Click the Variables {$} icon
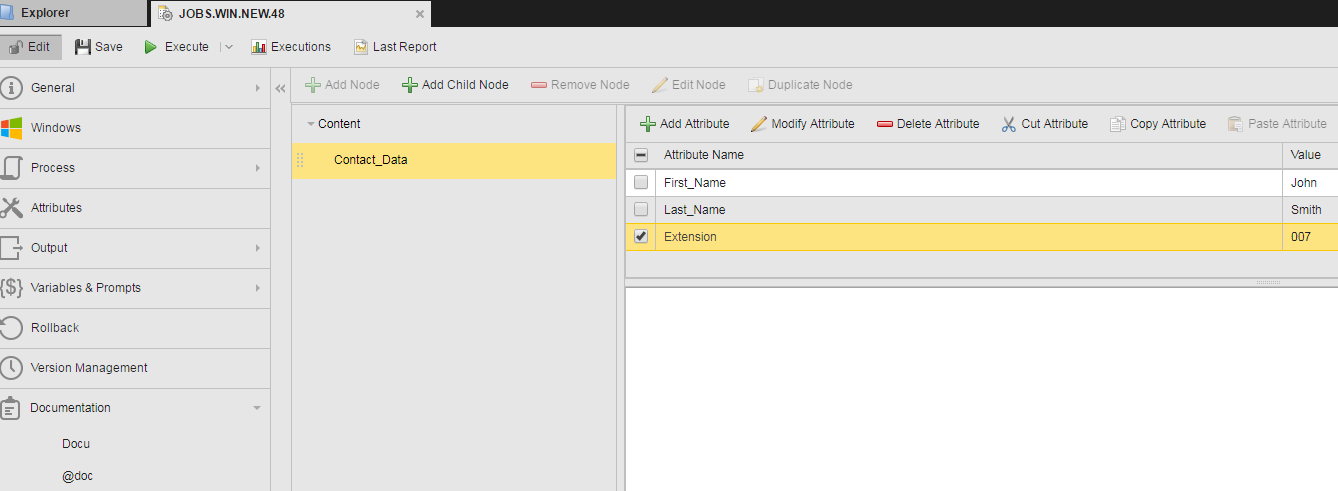 click(12, 288)
